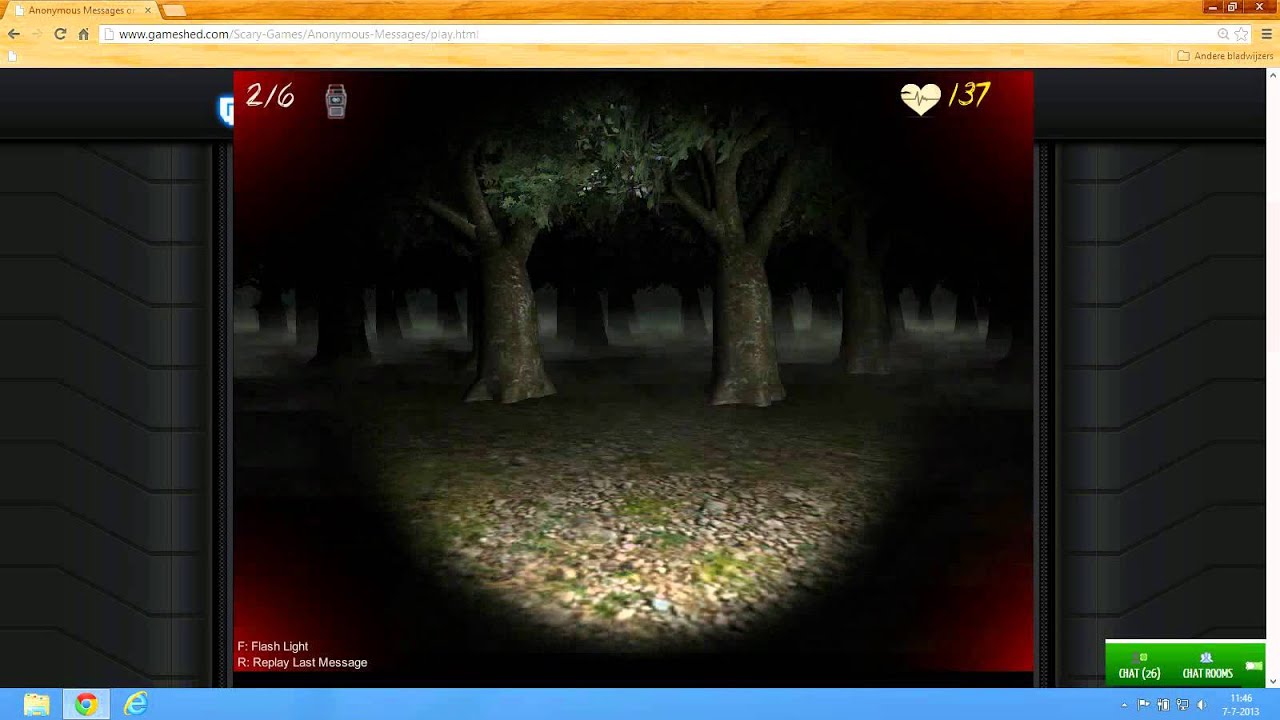Click the browser back arrow
The height and width of the screenshot is (720, 1280).
(14, 34)
